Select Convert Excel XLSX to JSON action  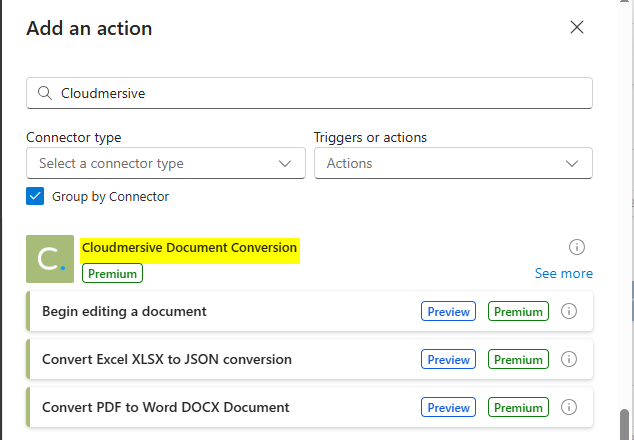point(310,359)
